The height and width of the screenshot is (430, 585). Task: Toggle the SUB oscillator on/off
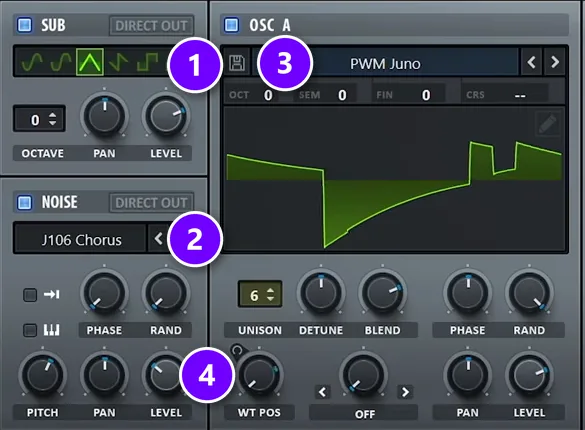[25, 25]
